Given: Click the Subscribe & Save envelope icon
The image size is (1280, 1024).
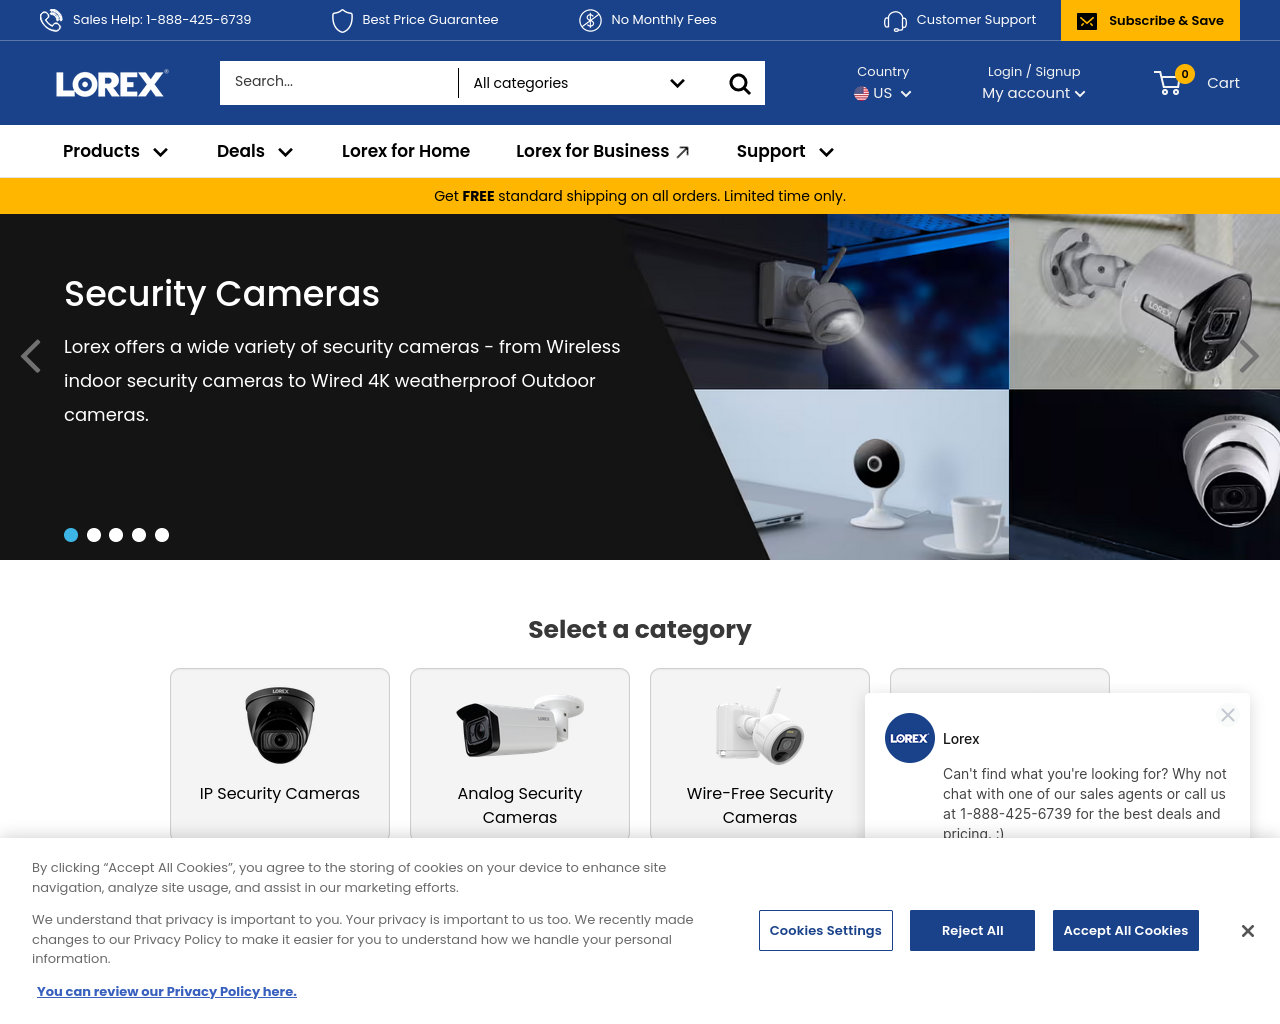Looking at the screenshot, I should pyautogui.click(x=1087, y=21).
